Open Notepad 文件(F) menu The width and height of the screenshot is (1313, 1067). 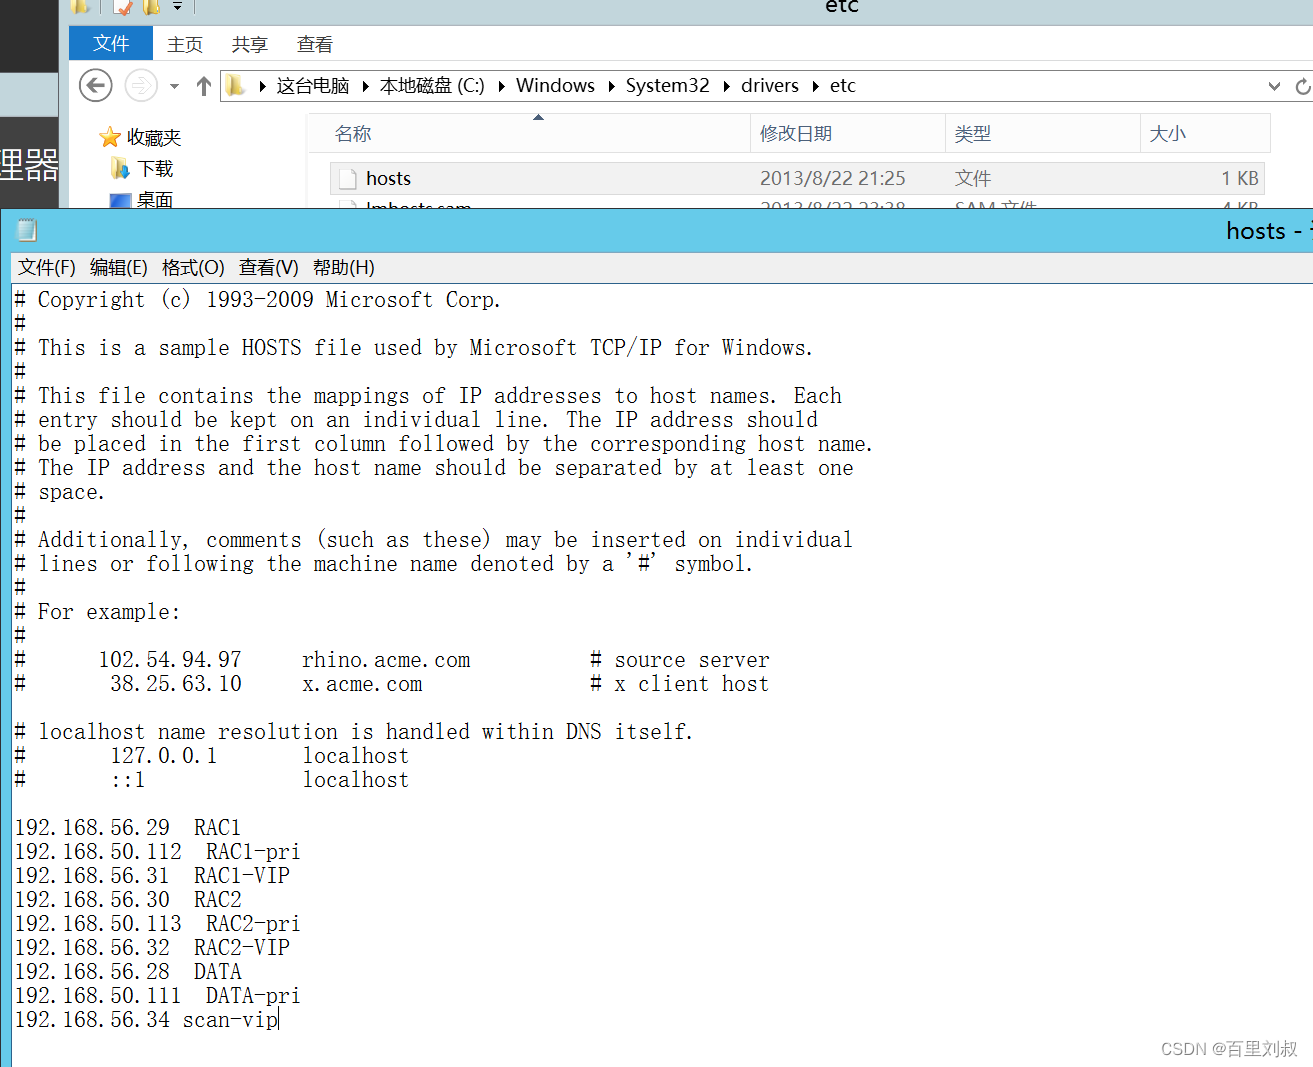pyautogui.click(x=47, y=267)
